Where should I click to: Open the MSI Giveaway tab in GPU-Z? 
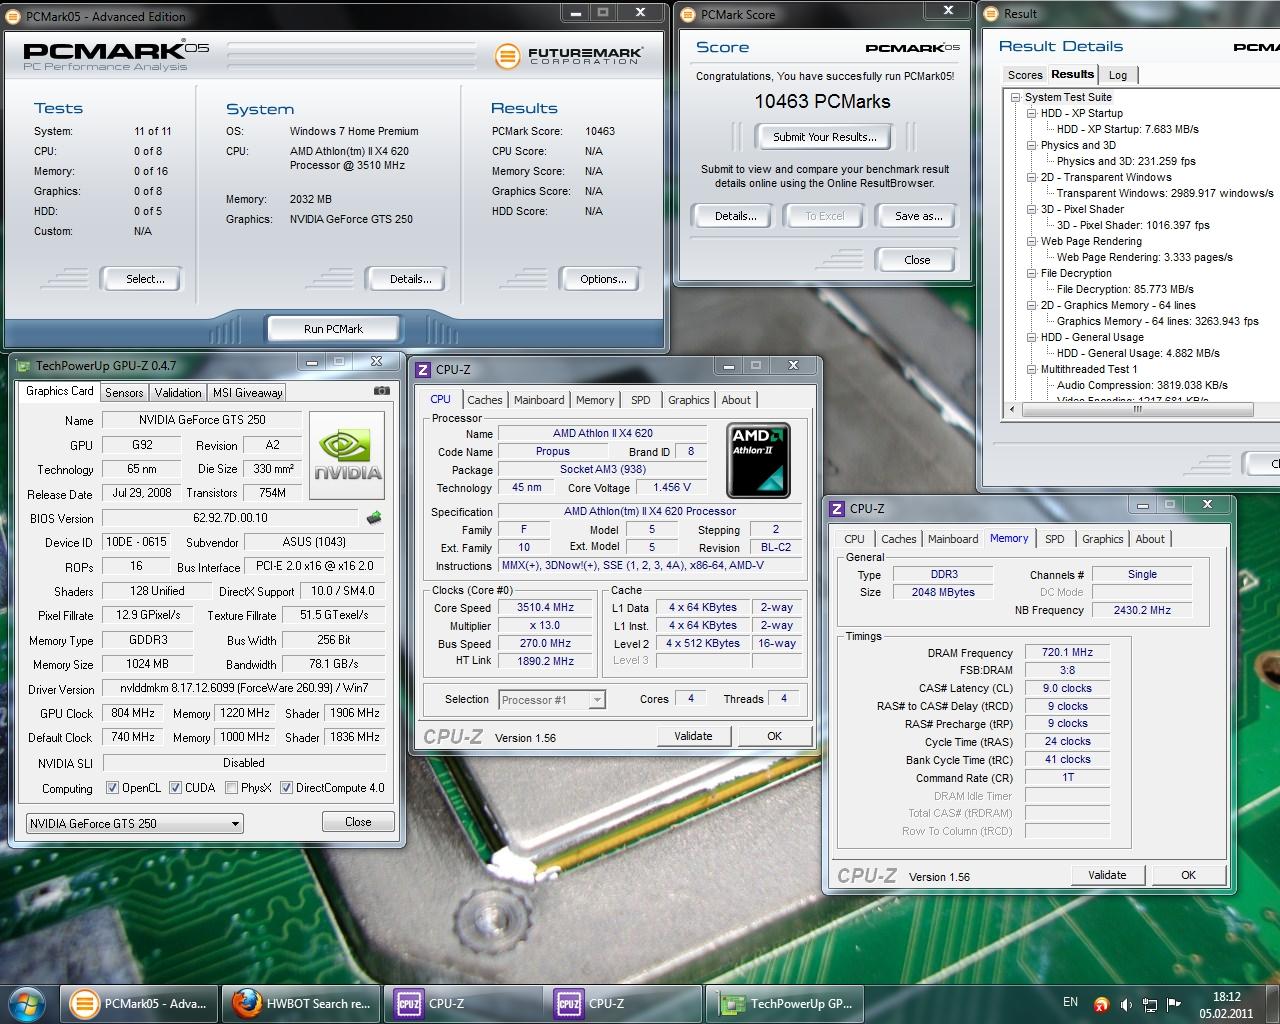tap(247, 393)
